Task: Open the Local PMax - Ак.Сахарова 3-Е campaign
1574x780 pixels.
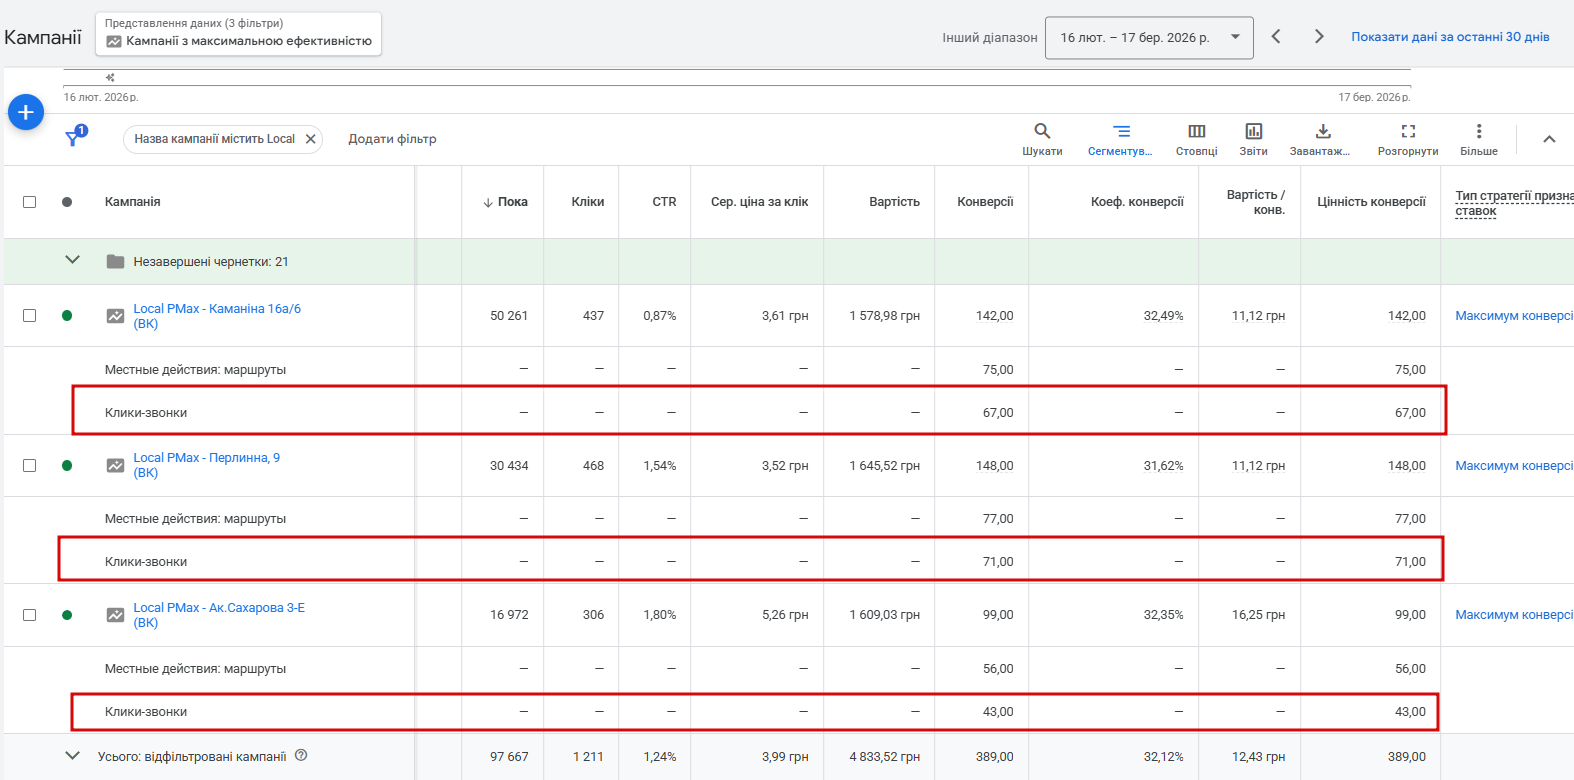Action: pos(219,608)
